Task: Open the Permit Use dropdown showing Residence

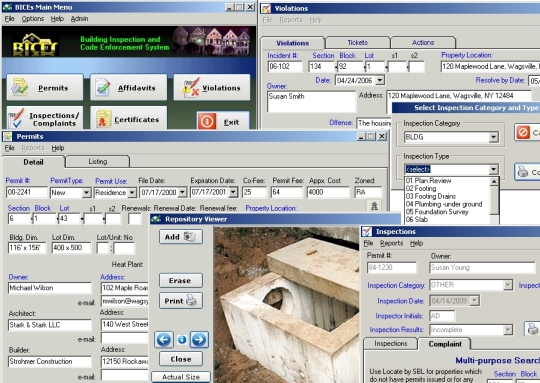Action: 132,193
